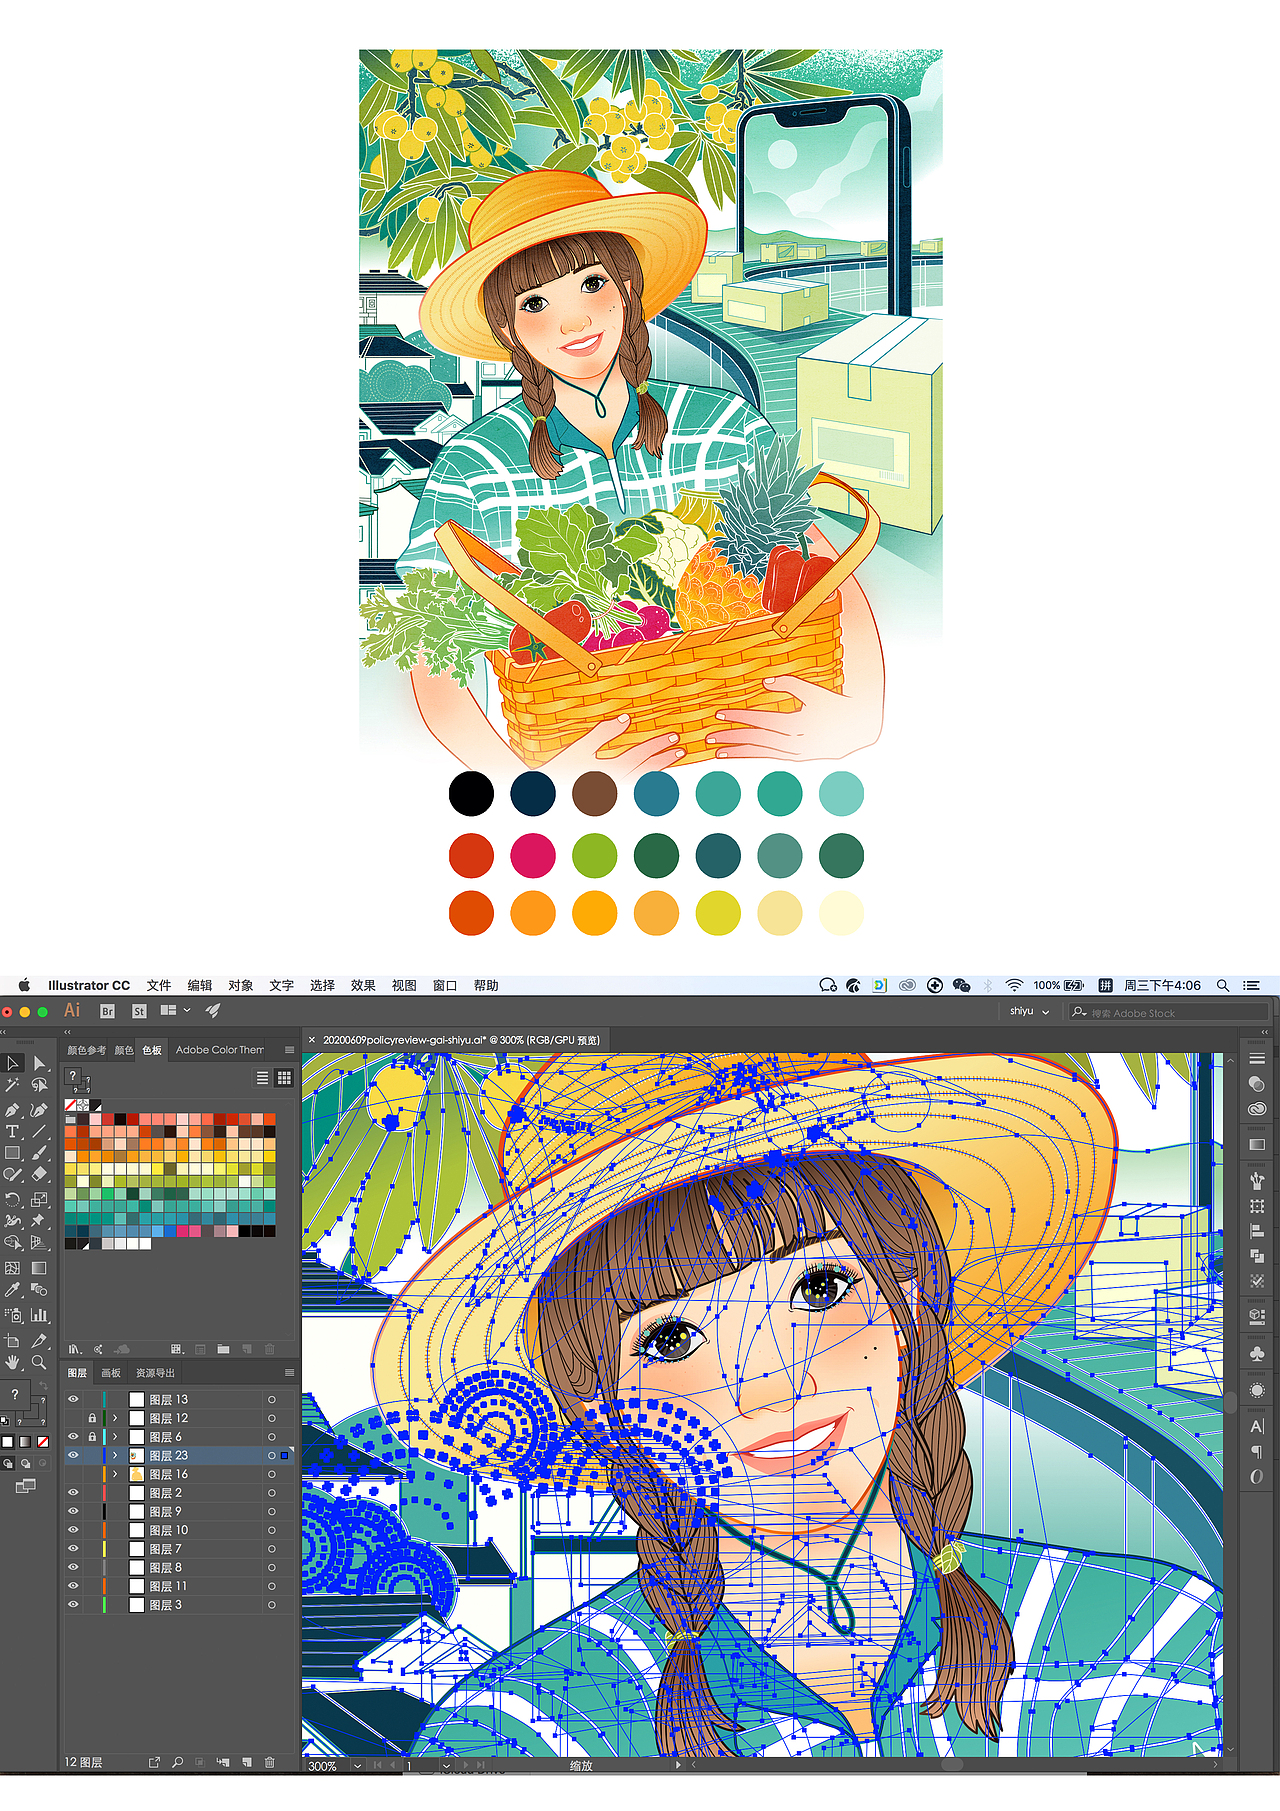Open the 文件 menu
This screenshot has width=1280, height=1811.
coord(158,985)
